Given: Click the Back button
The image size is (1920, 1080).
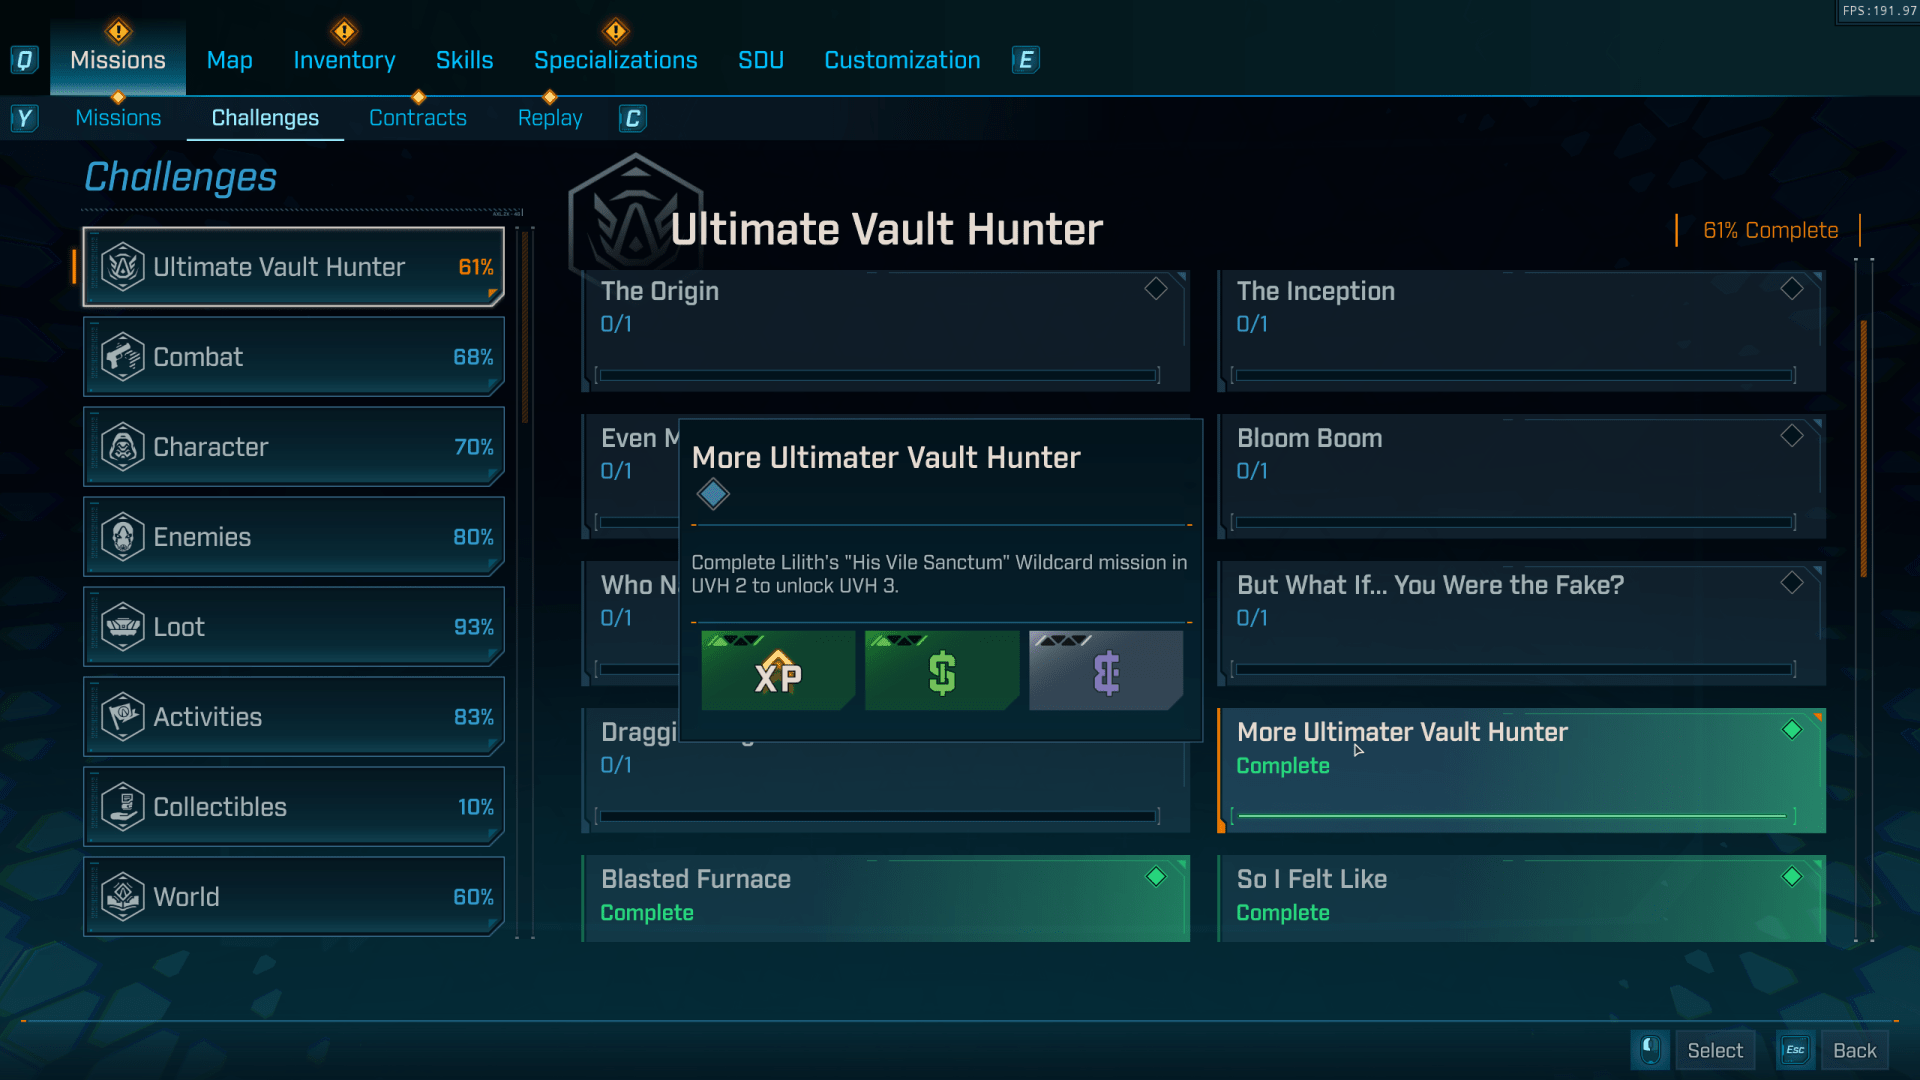Looking at the screenshot, I should (1855, 1050).
